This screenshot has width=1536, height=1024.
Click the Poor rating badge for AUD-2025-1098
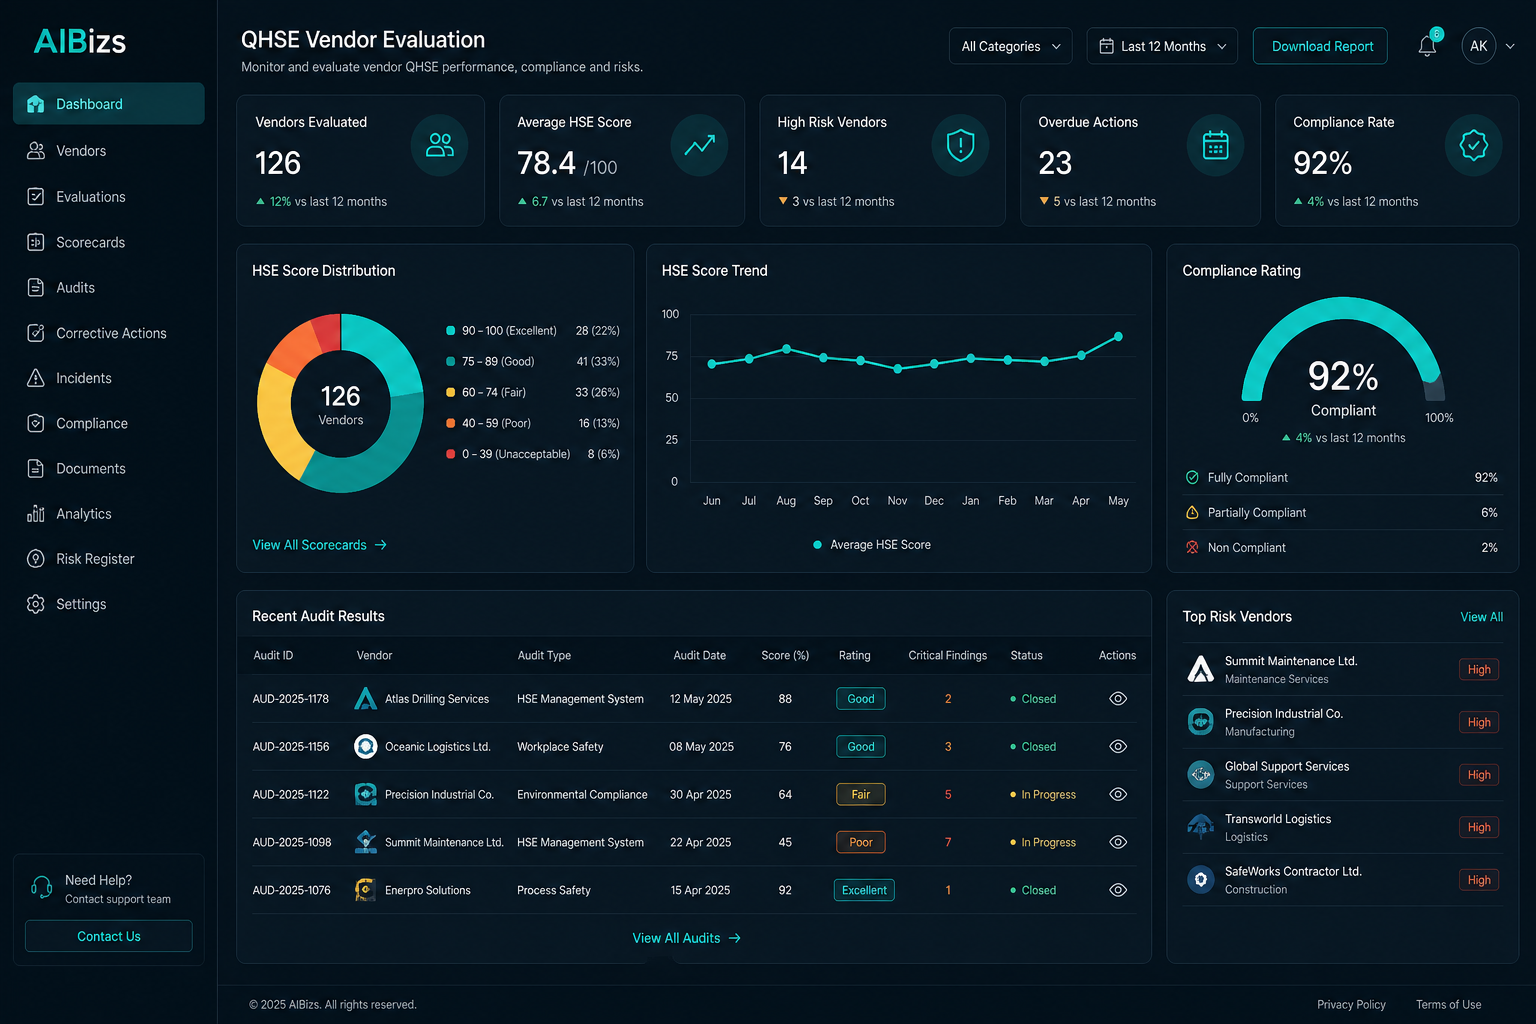[861, 842]
